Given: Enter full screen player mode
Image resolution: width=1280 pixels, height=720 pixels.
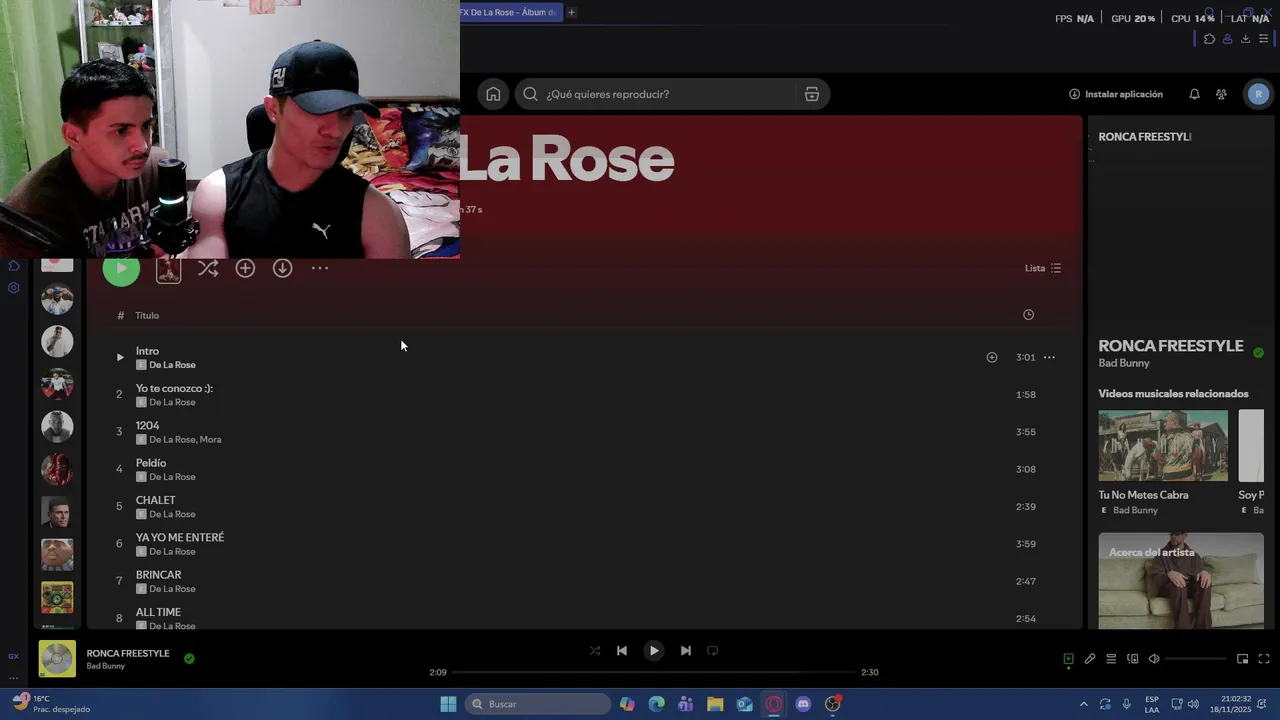Looking at the screenshot, I should 1264,659.
